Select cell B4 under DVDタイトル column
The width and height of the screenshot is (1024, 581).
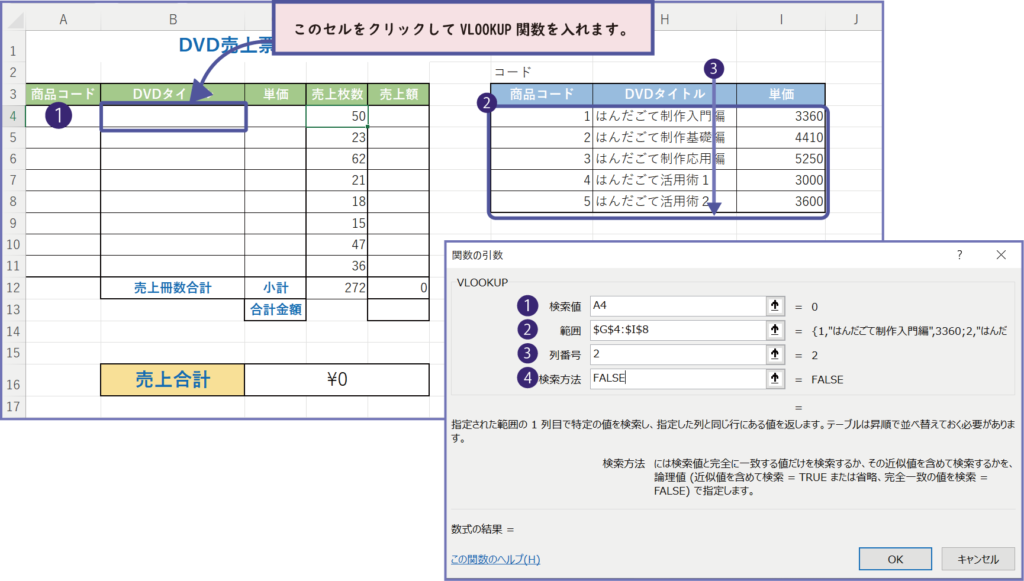coord(173,116)
